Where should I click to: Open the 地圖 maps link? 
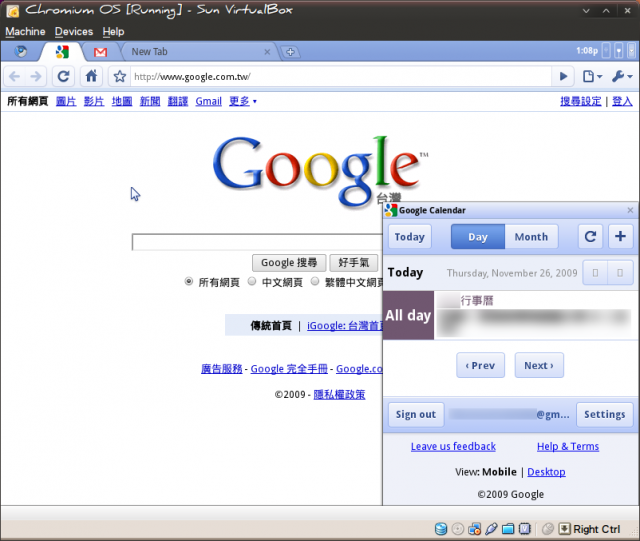[x=122, y=101]
